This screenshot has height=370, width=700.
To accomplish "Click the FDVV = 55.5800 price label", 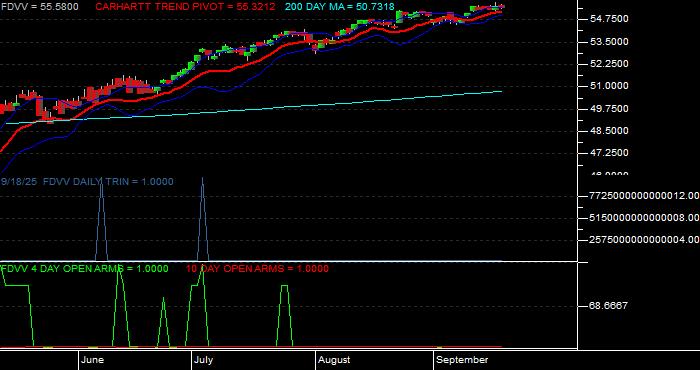I will pos(40,7).
